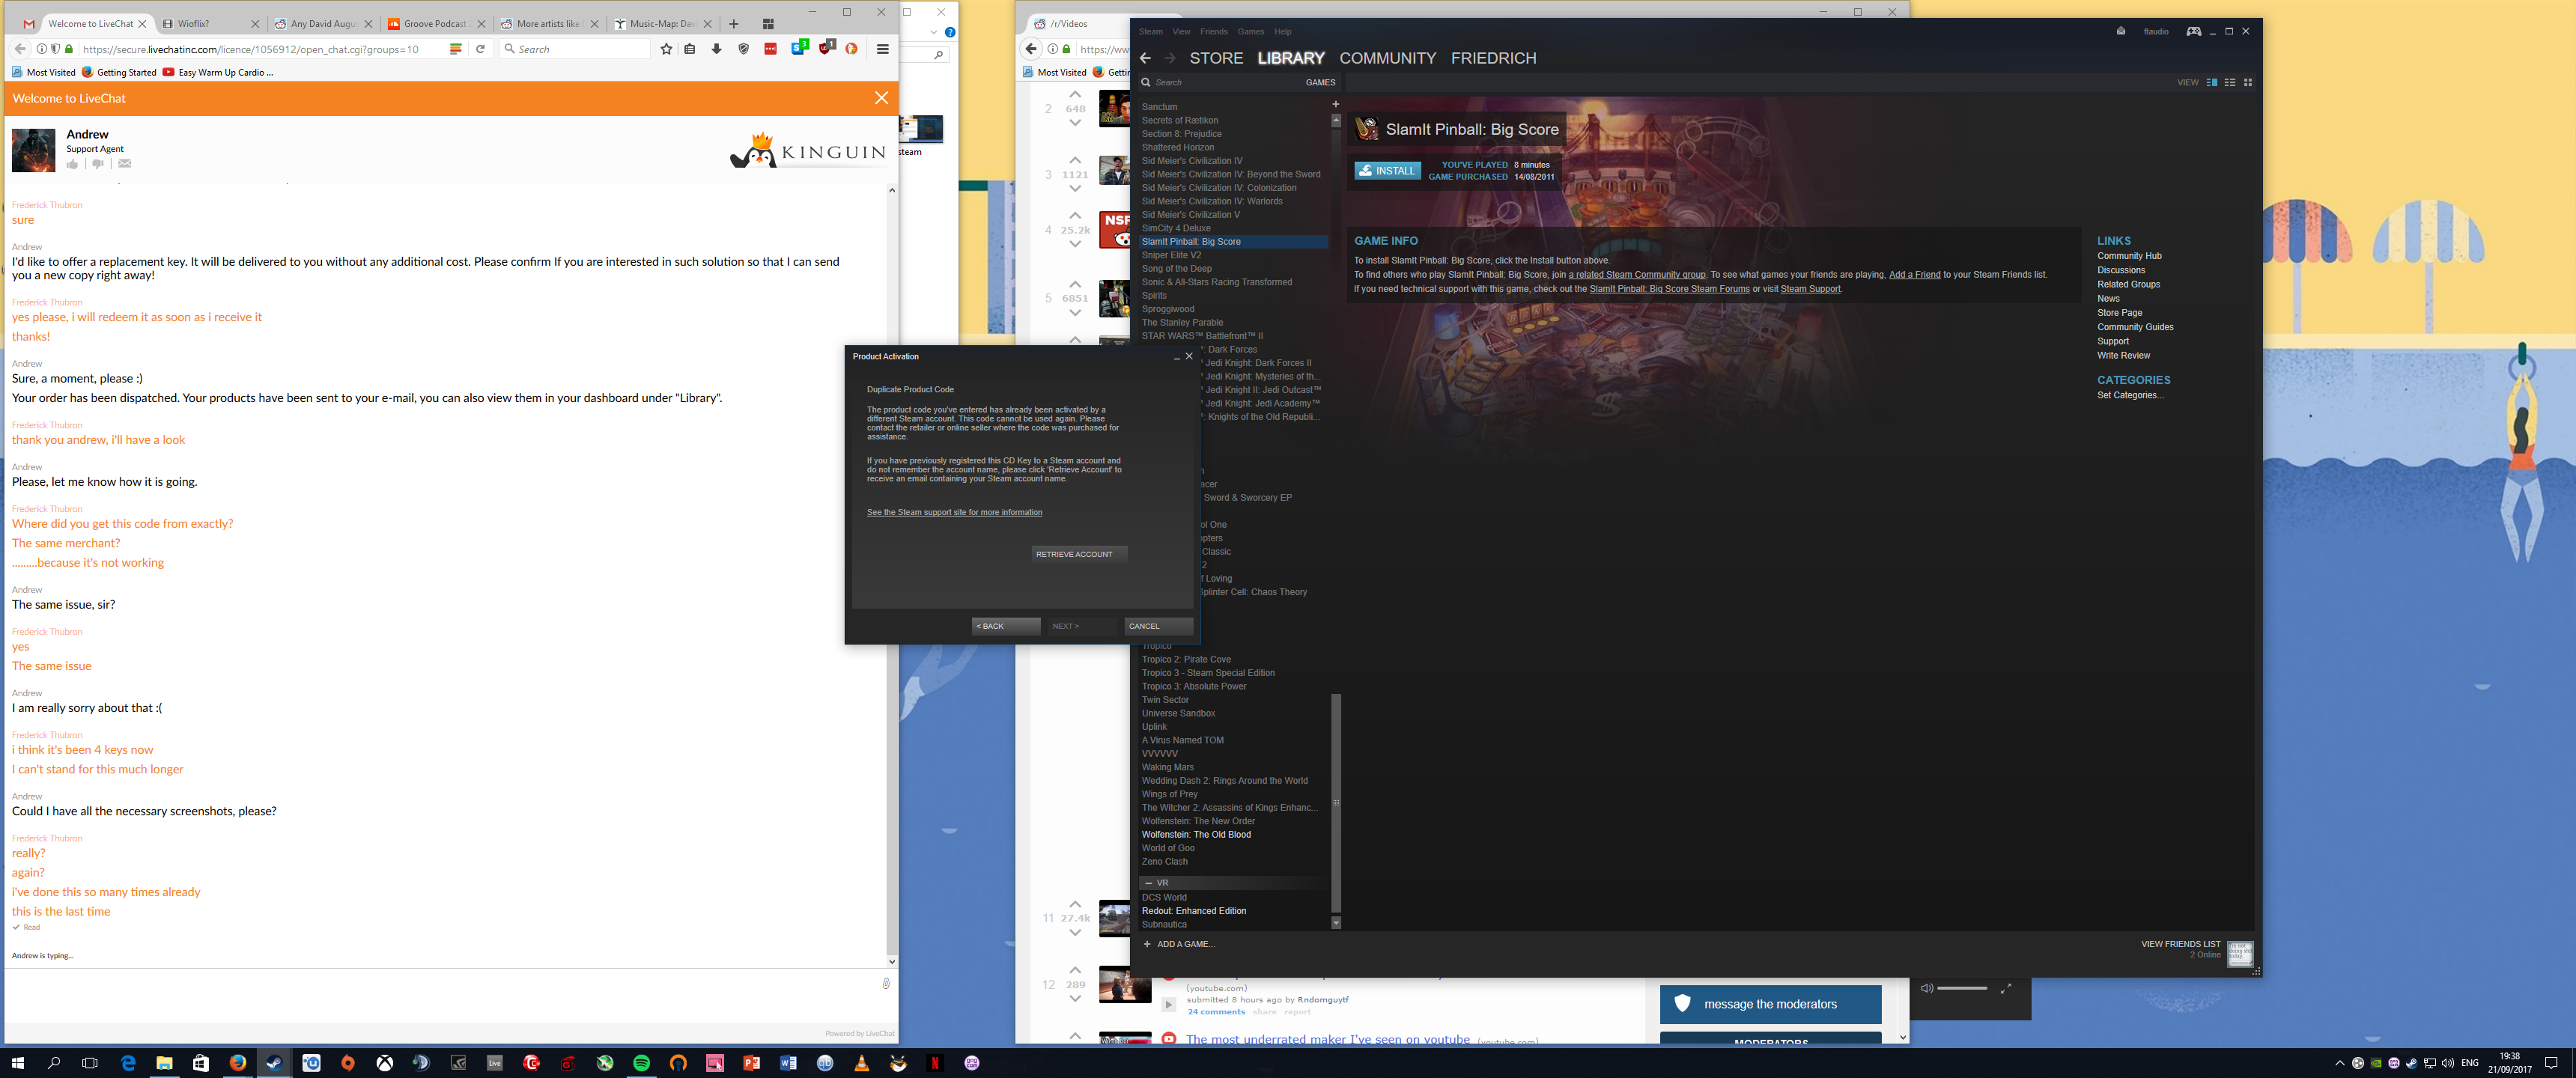Switch Steam library to list view

point(2230,82)
